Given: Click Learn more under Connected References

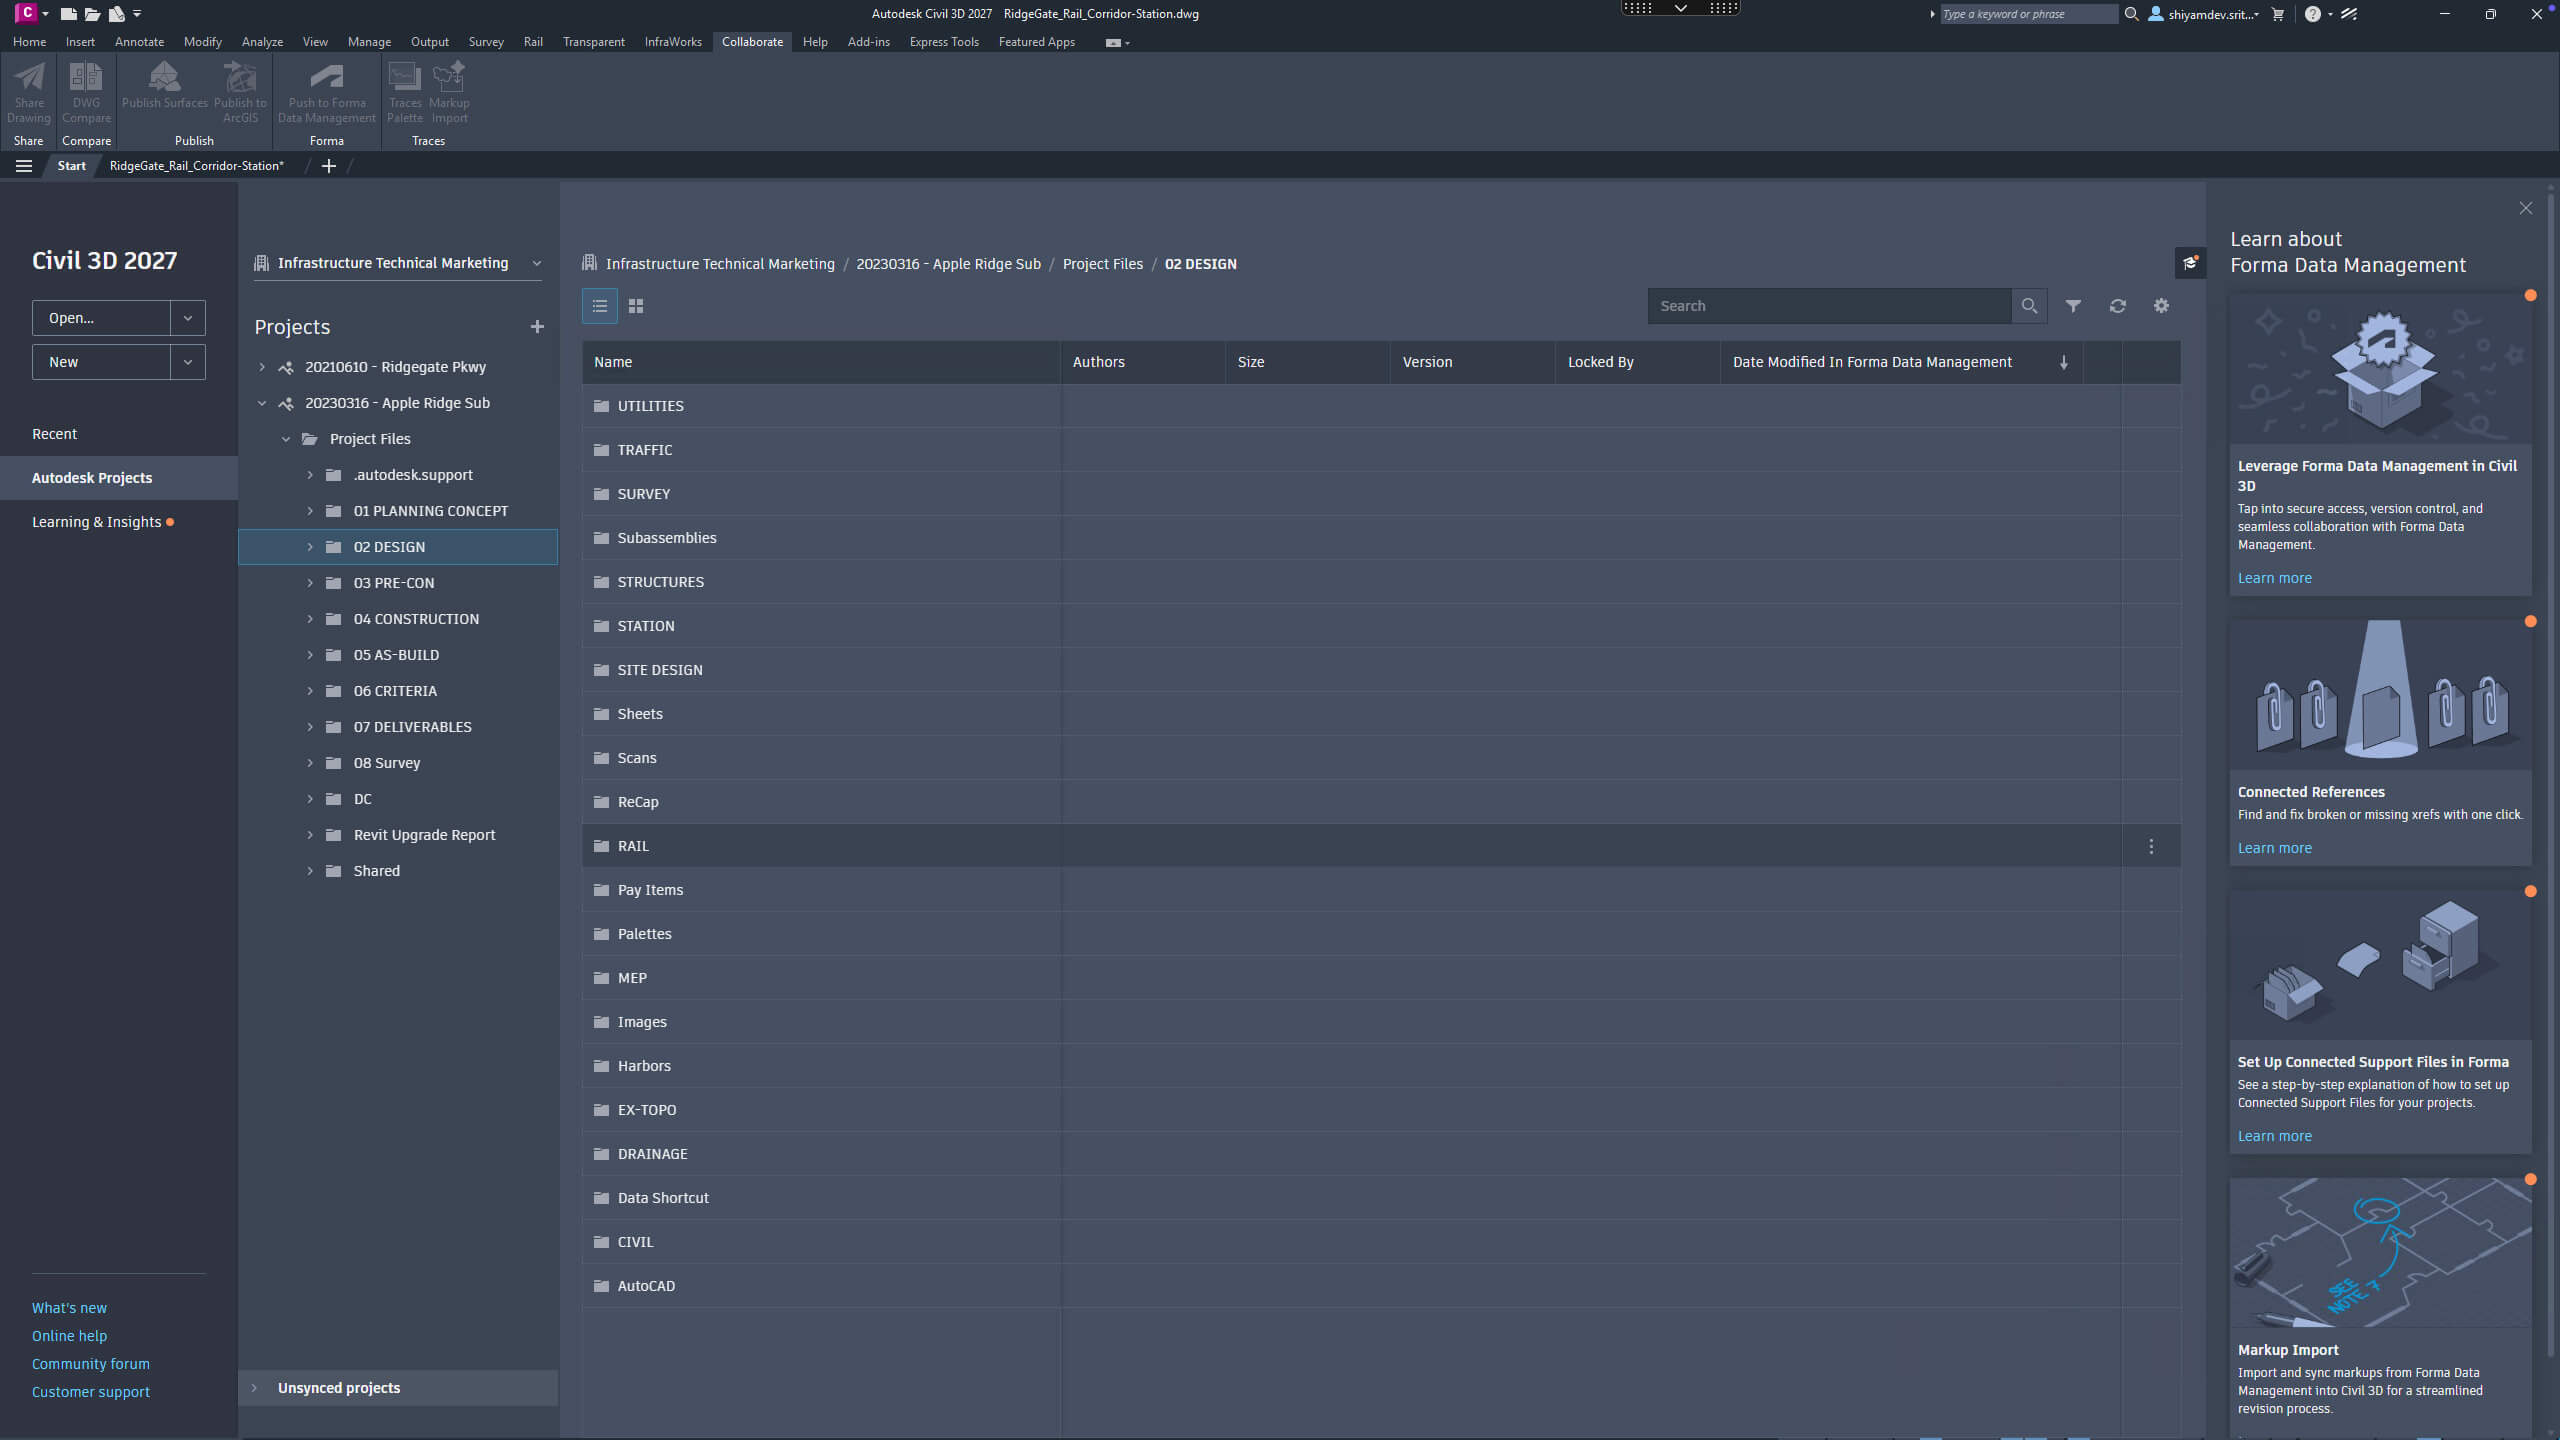Looking at the screenshot, I should 2274,848.
